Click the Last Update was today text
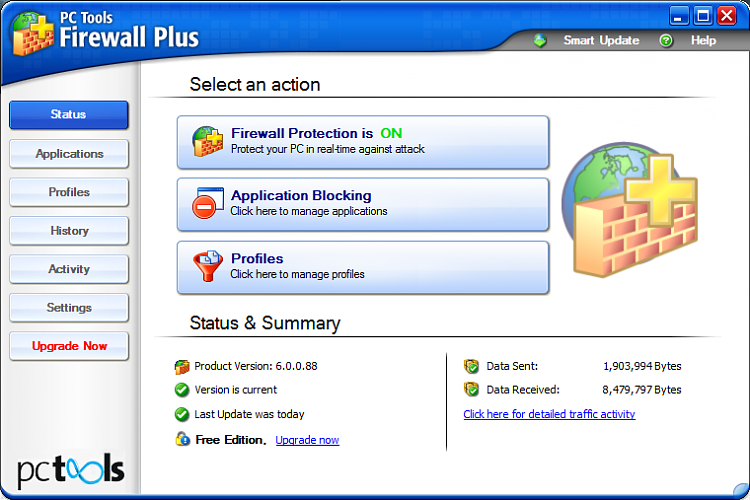Viewport: 750px width, 500px height. [249, 414]
